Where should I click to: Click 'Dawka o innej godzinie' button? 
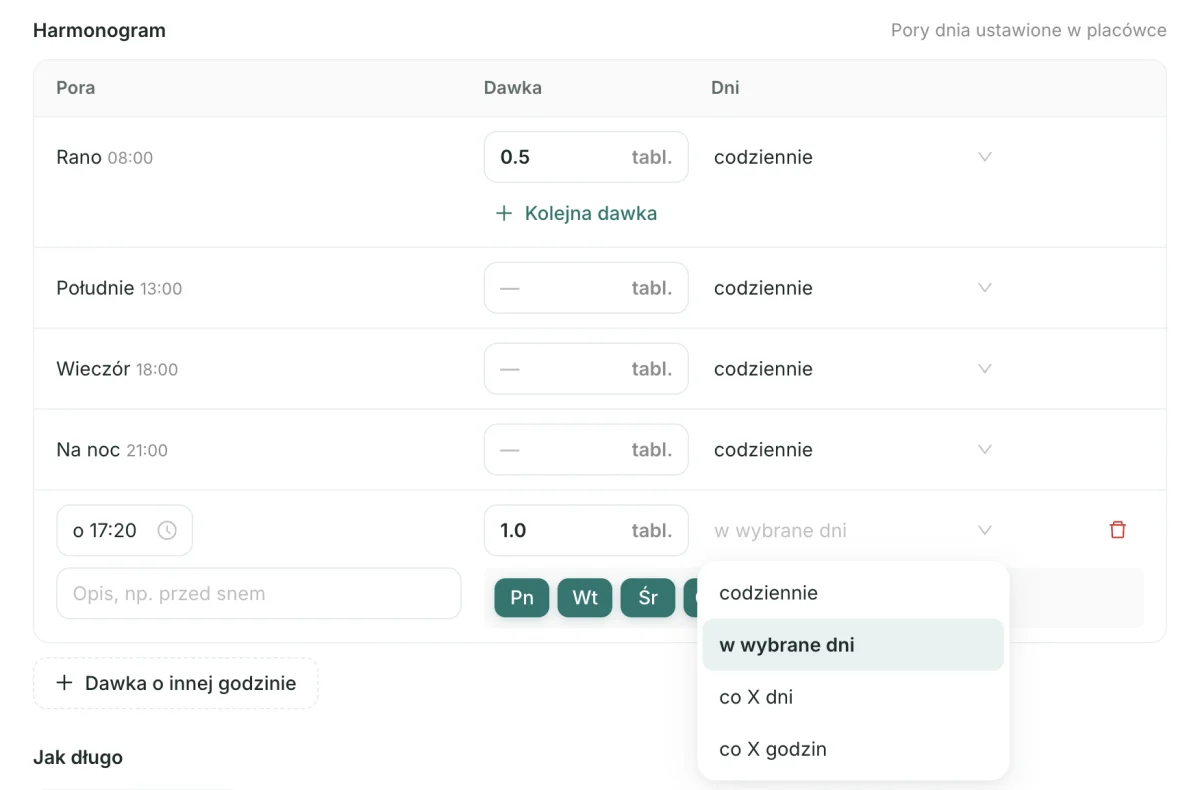click(176, 683)
